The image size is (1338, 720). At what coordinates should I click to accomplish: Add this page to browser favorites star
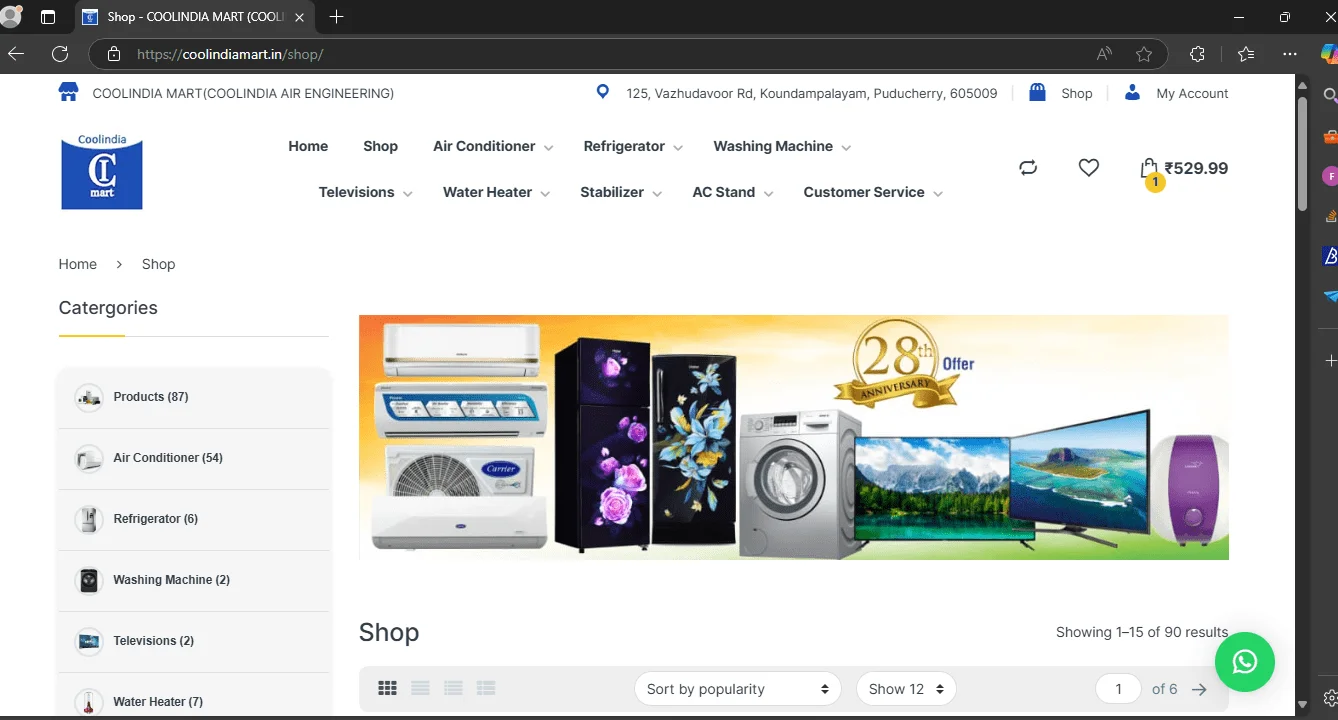tap(1144, 54)
